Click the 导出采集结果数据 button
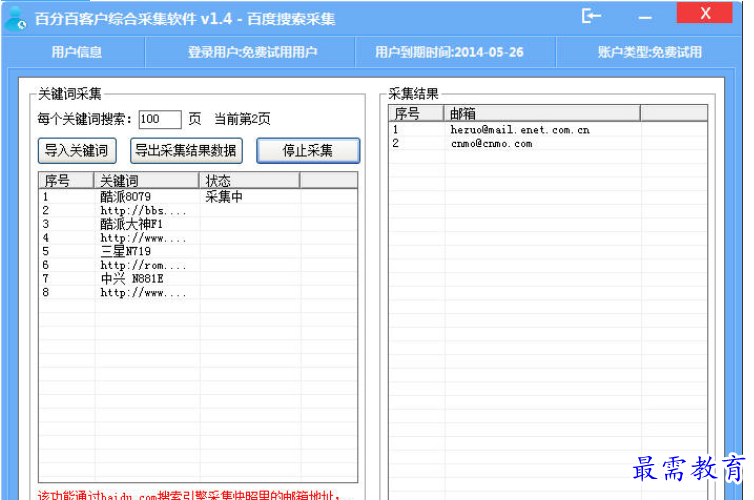This screenshot has width=754, height=500. (186, 151)
